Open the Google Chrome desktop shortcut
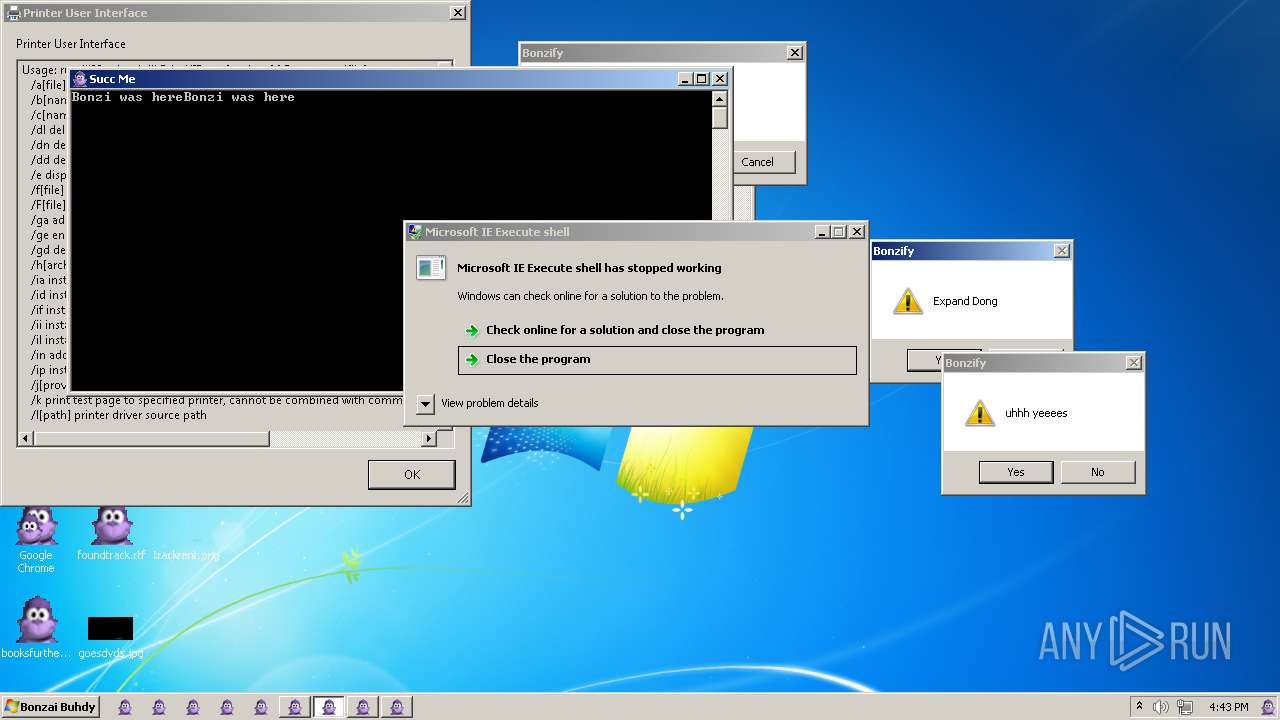The height and width of the screenshot is (720, 1280). (x=36, y=540)
